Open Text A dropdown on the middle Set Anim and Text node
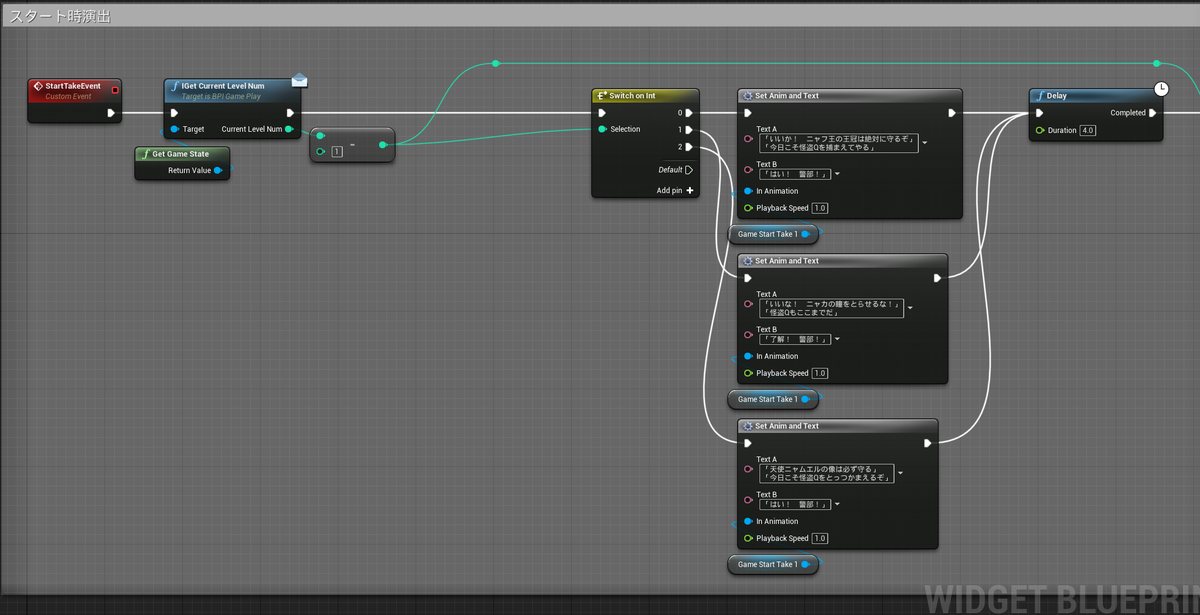 (x=910, y=308)
